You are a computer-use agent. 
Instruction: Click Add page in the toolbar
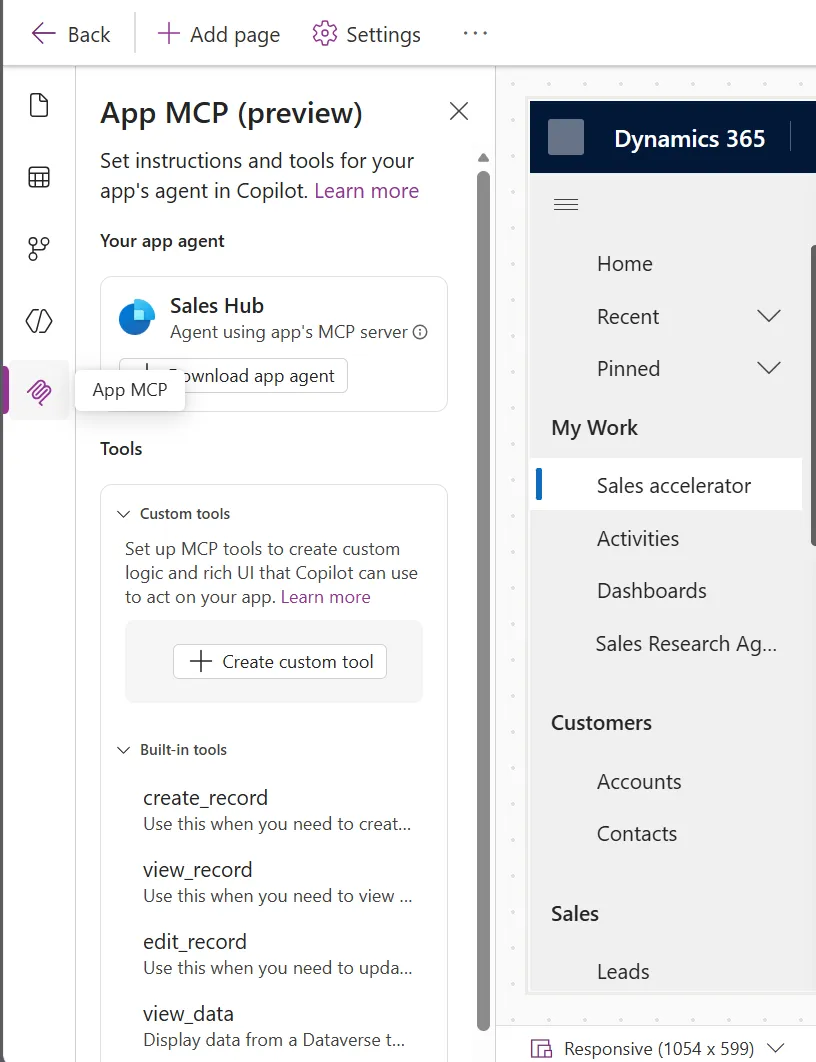click(218, 34)
